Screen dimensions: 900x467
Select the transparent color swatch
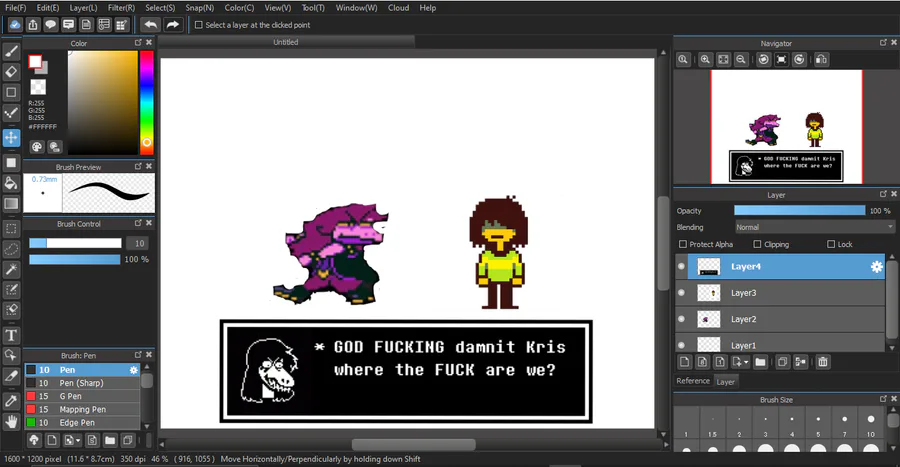point(38,87)
